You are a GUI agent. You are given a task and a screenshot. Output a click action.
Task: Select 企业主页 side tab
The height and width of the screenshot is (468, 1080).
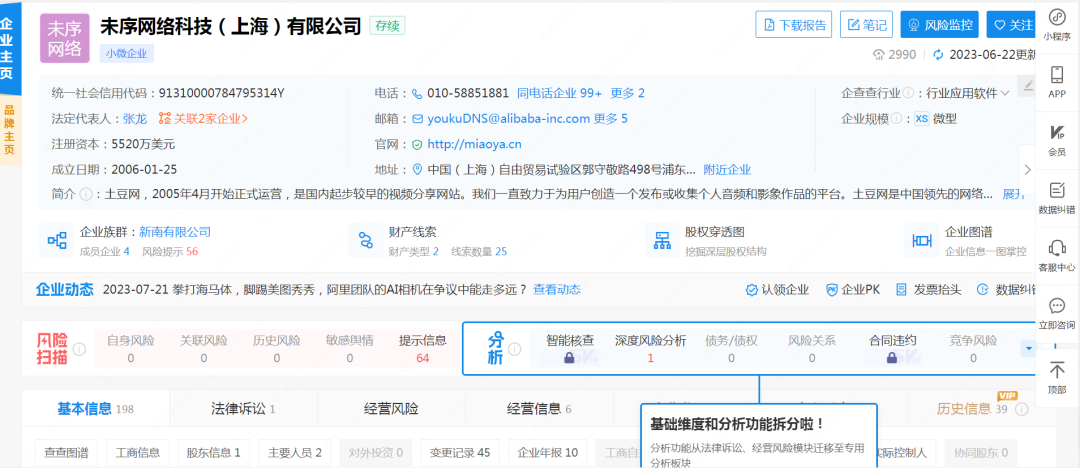pos(10,48)
